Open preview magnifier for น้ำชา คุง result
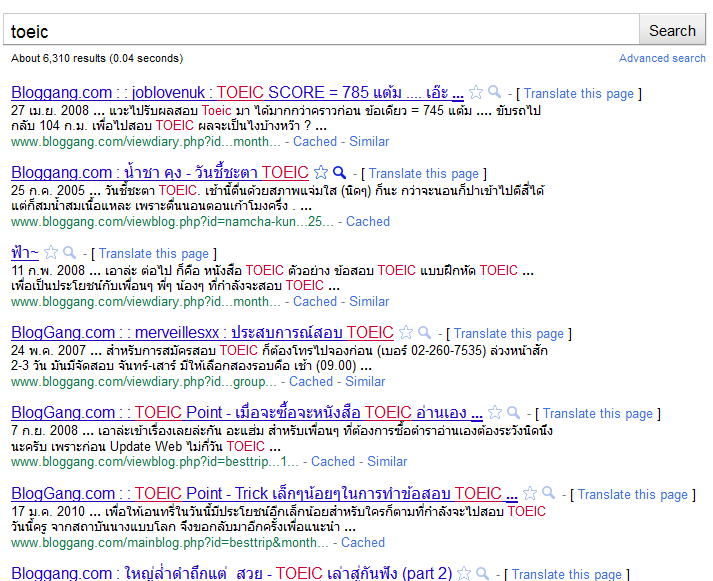This screenshot has width=713, height=581. [x=339, y=172]
